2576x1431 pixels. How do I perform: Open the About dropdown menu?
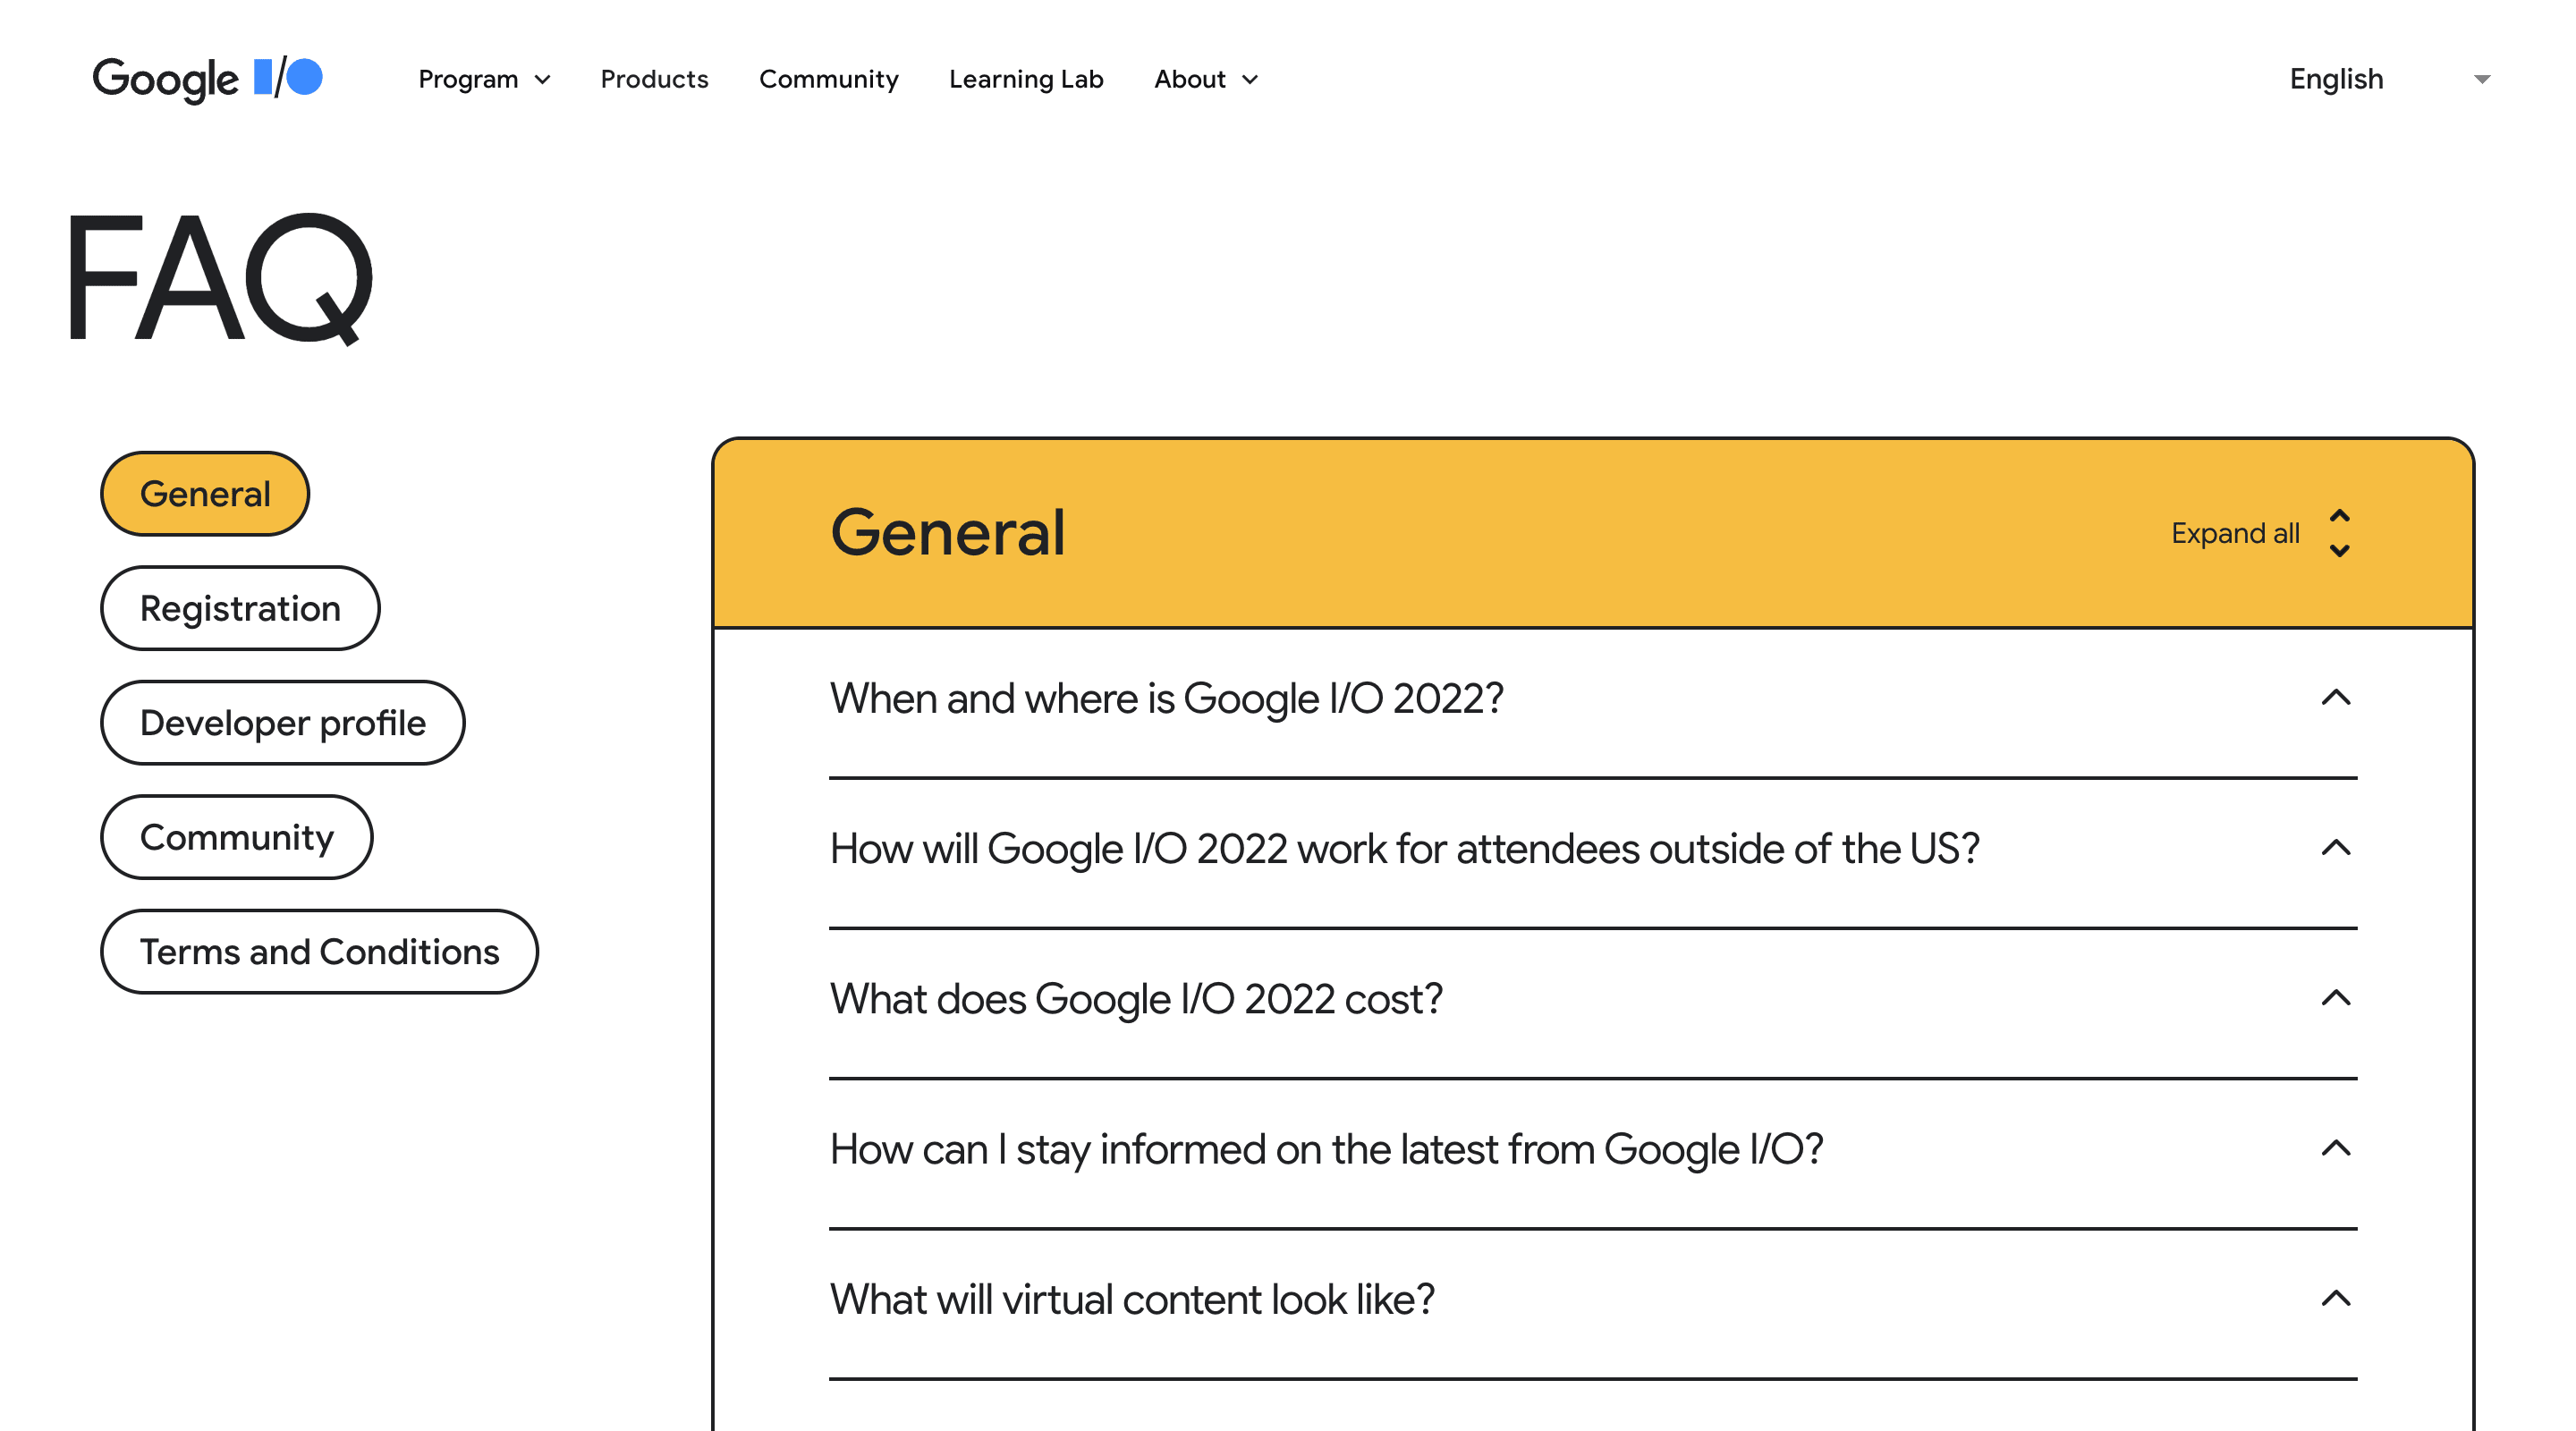pyautogui.click(x=1205, y=80)
